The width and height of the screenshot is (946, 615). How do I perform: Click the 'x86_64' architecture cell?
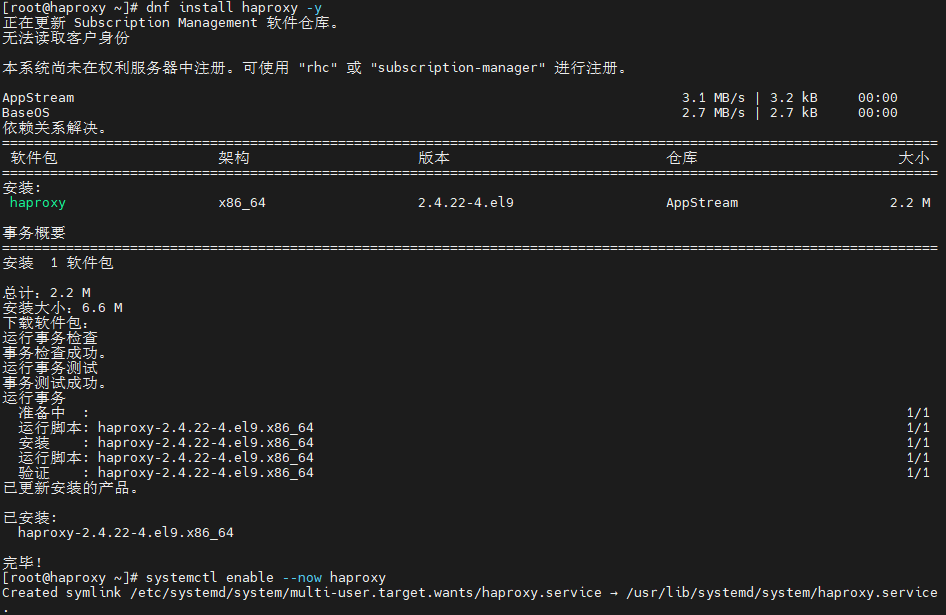[x=242, y=203]
